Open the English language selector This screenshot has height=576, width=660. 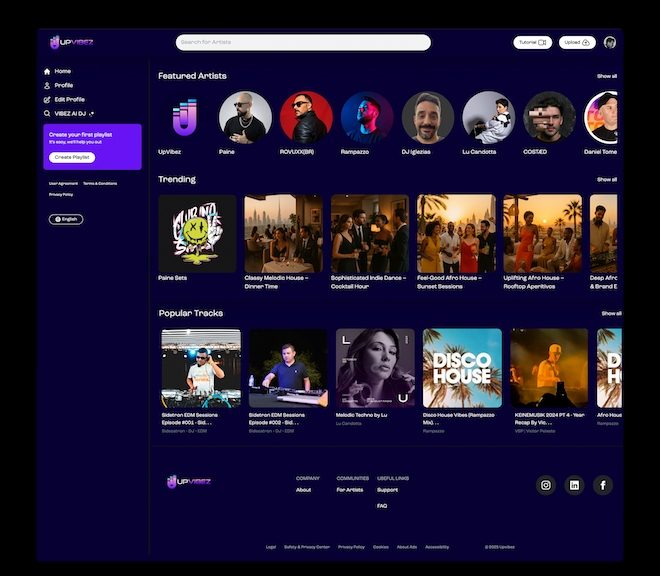click(66, 219)
